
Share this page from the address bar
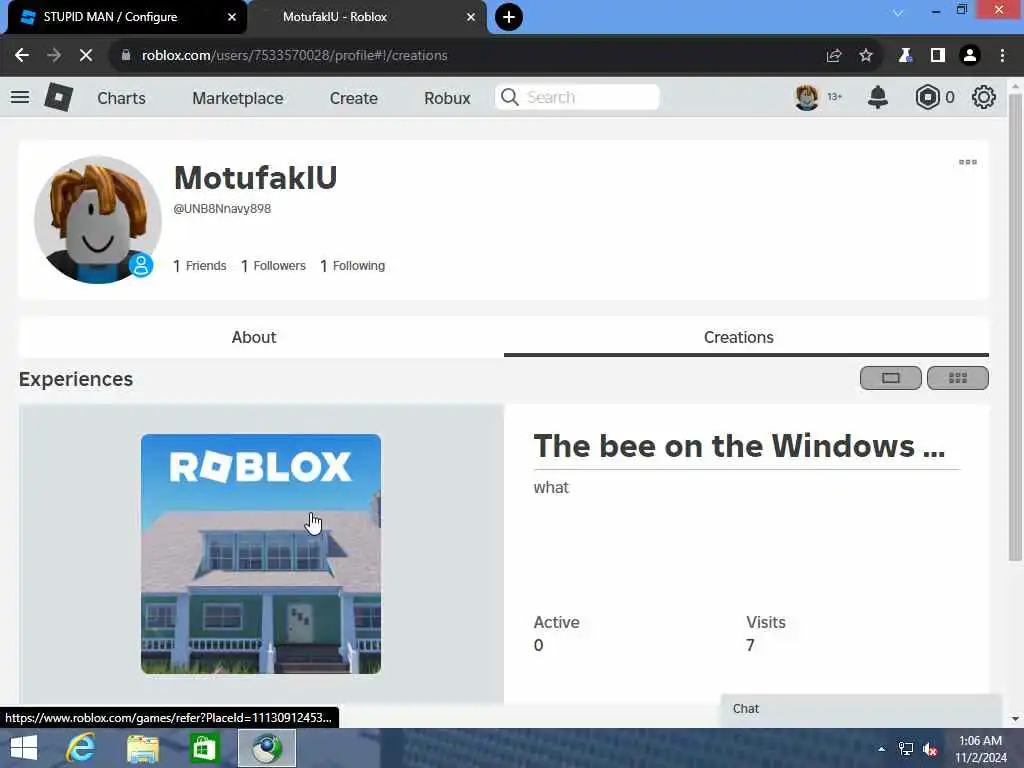[x=833, y=56]
